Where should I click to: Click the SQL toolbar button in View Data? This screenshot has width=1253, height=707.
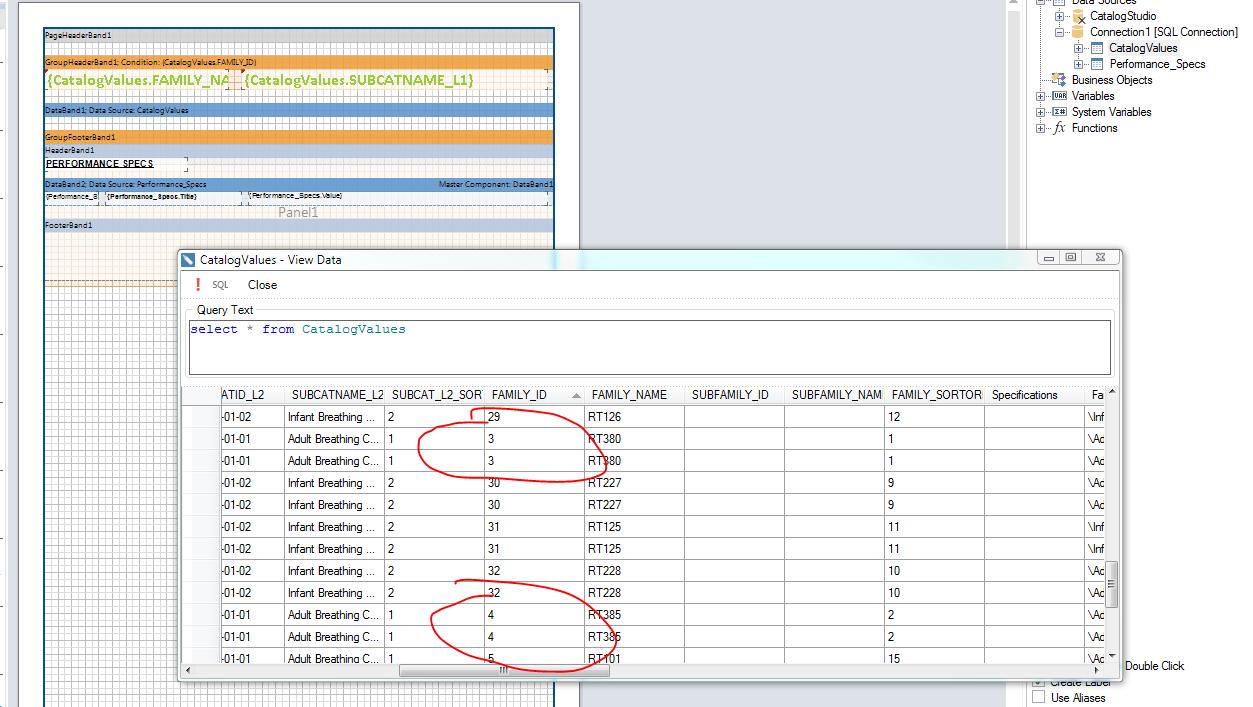pos(220,285)
